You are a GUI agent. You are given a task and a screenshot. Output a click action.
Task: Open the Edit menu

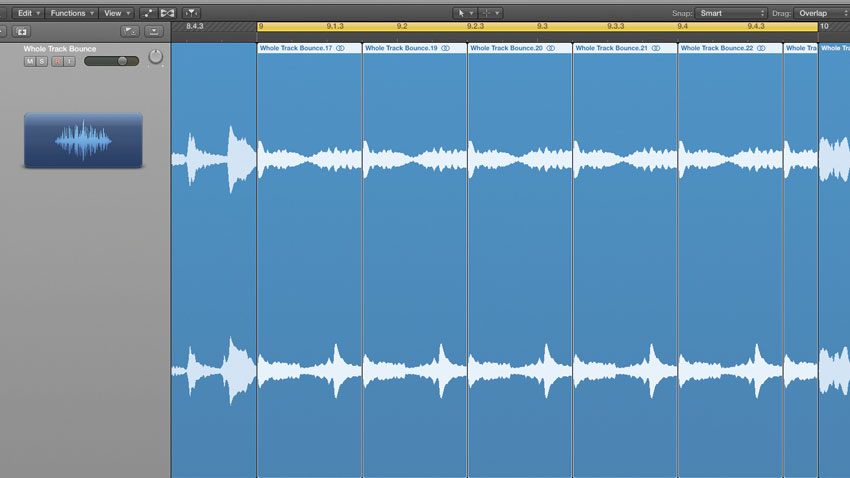(x=28, y=13)
